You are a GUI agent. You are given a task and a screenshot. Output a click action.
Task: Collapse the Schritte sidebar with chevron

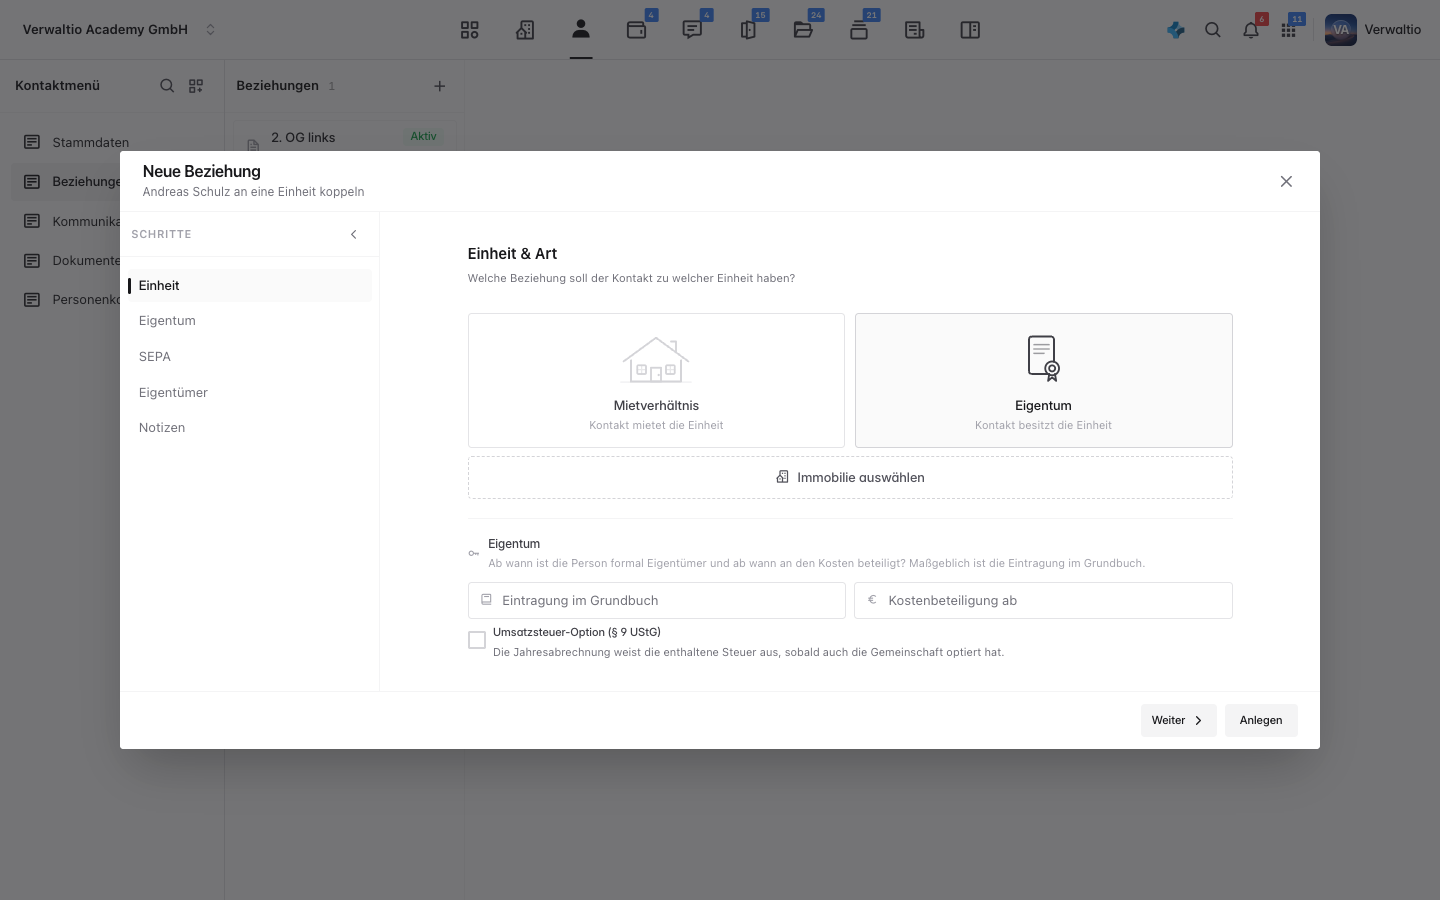click(353, 234)
